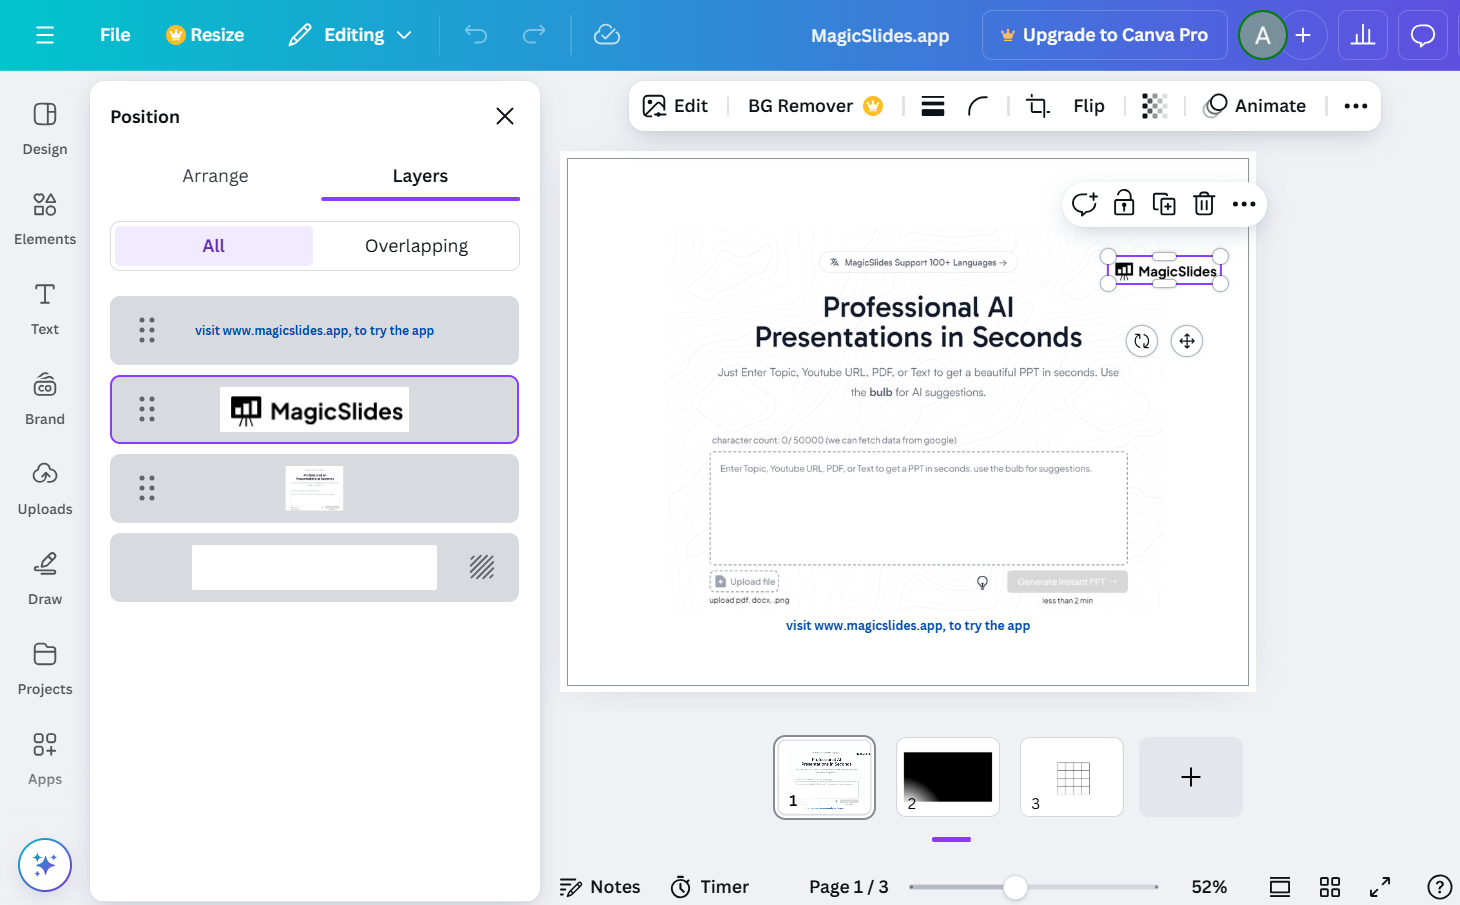
Task: Switch to the Layers tab
Action: (x=420, y=176)
